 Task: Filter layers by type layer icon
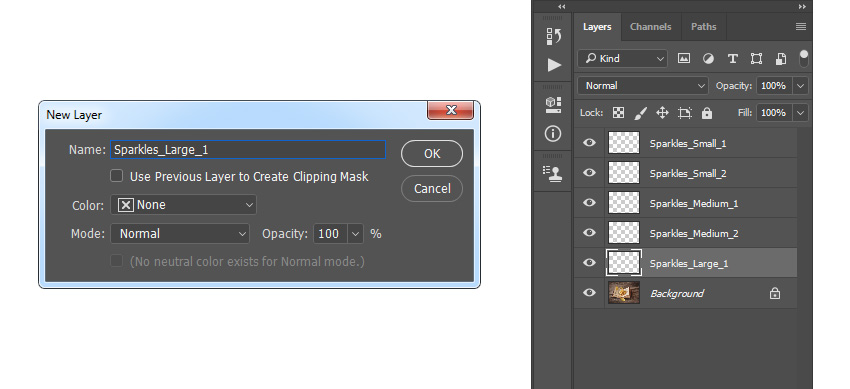pyautogui.click(x=732, y=59)
